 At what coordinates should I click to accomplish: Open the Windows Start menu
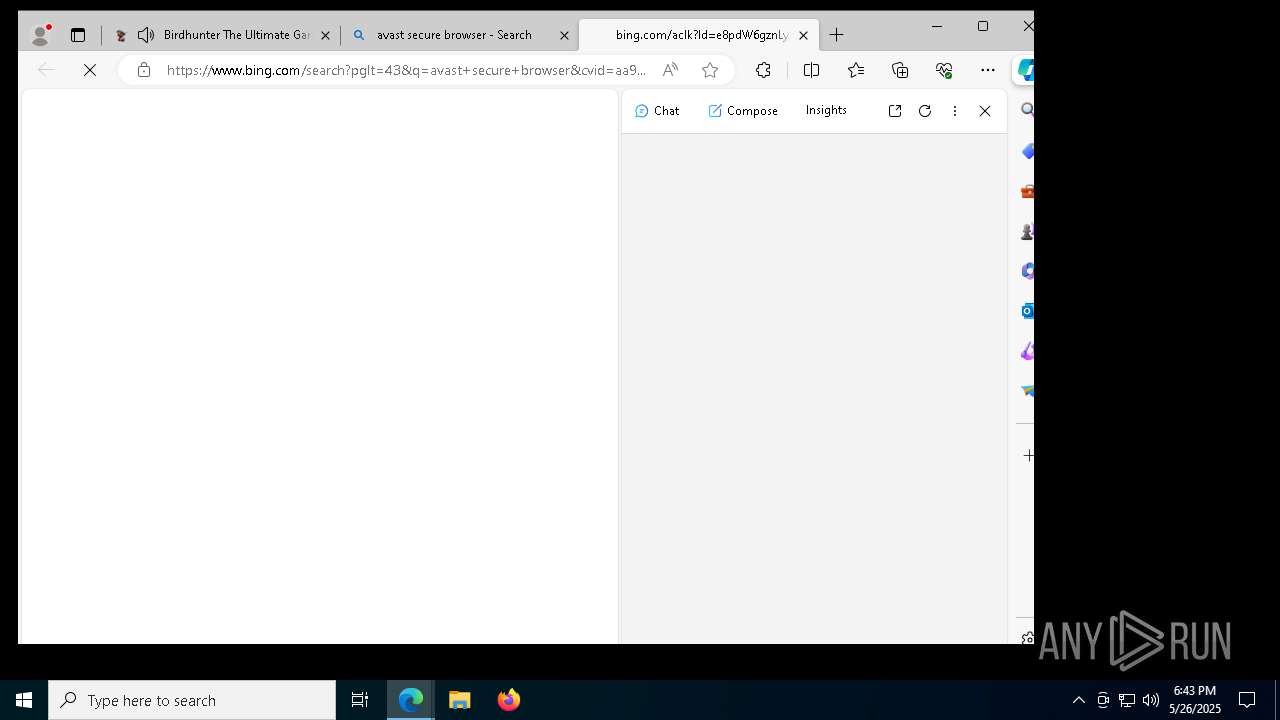tap(24, 700)
